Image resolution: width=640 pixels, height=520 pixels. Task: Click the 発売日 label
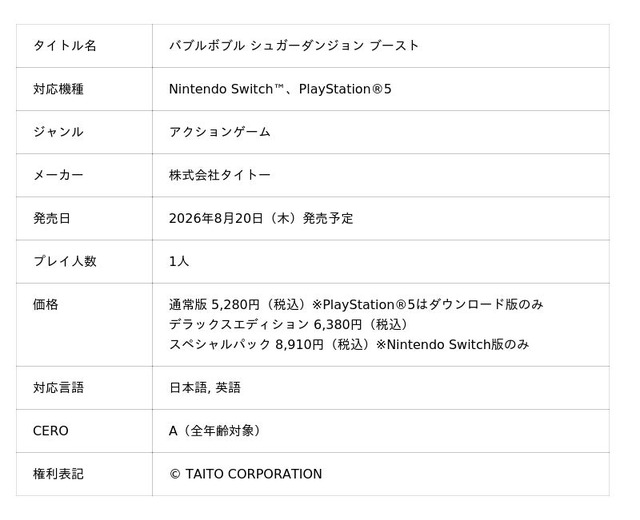(52, 218)
